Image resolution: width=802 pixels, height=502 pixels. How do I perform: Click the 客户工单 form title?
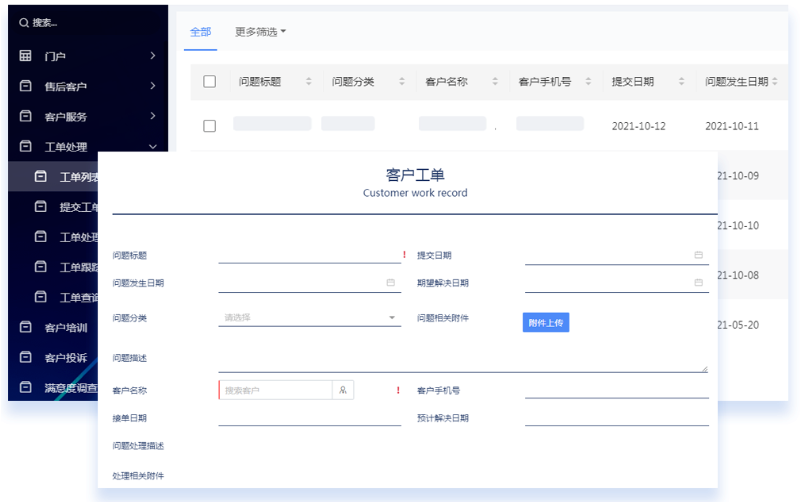[415, 175]
